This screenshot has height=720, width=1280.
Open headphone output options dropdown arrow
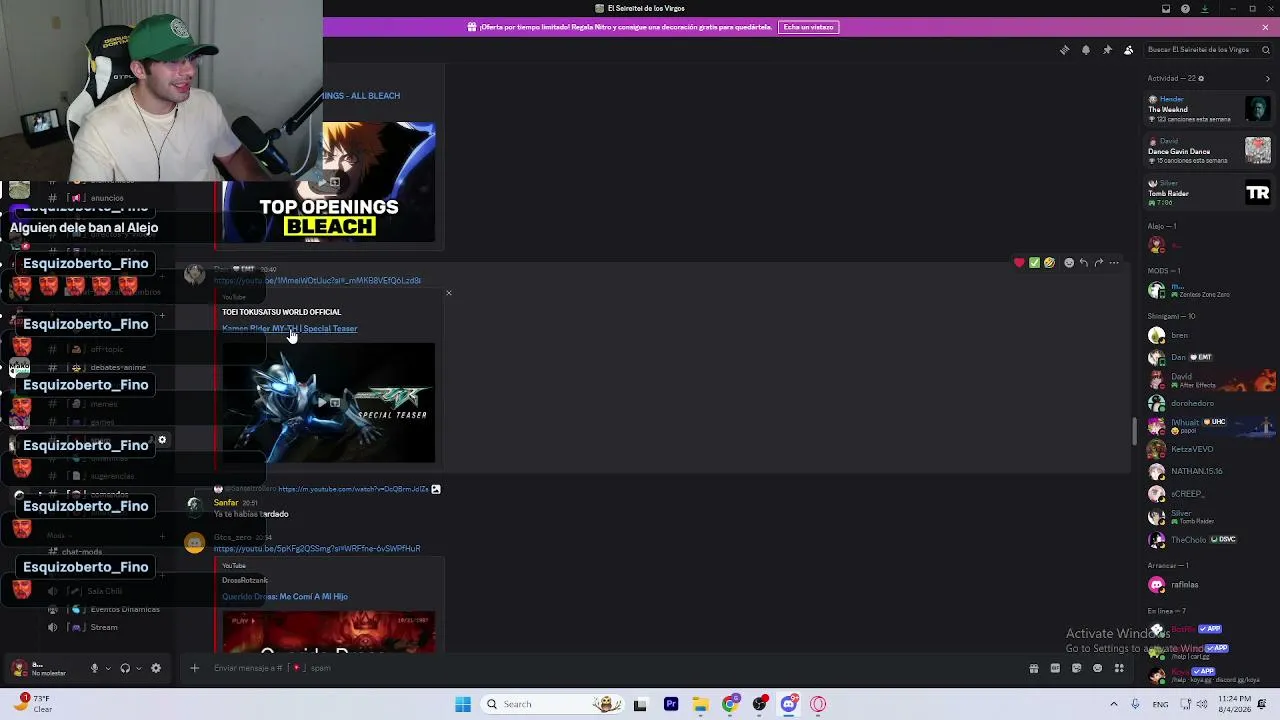(x=139, y=668)
